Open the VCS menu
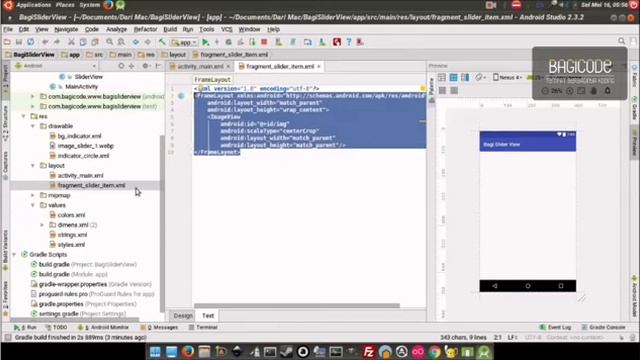Viewport: 640px width, 360px height. 227,29
